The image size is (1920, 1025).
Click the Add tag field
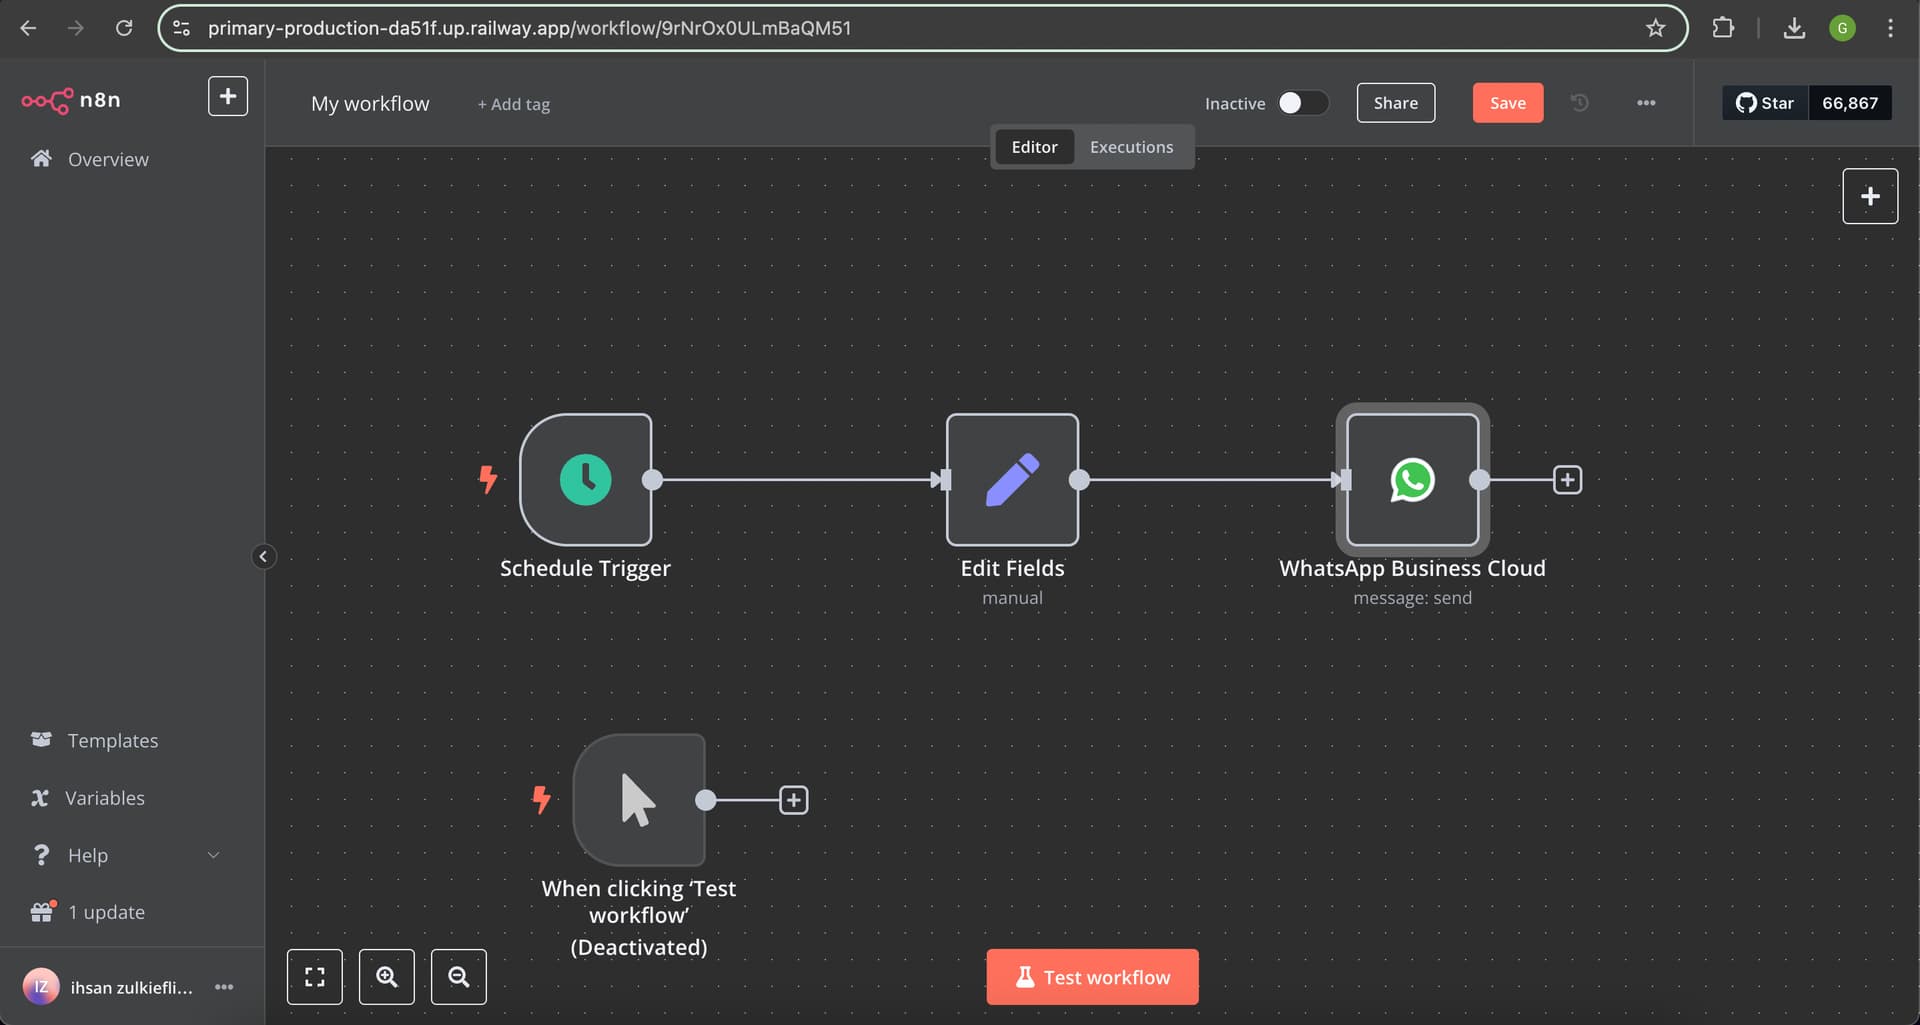[514, 104]
